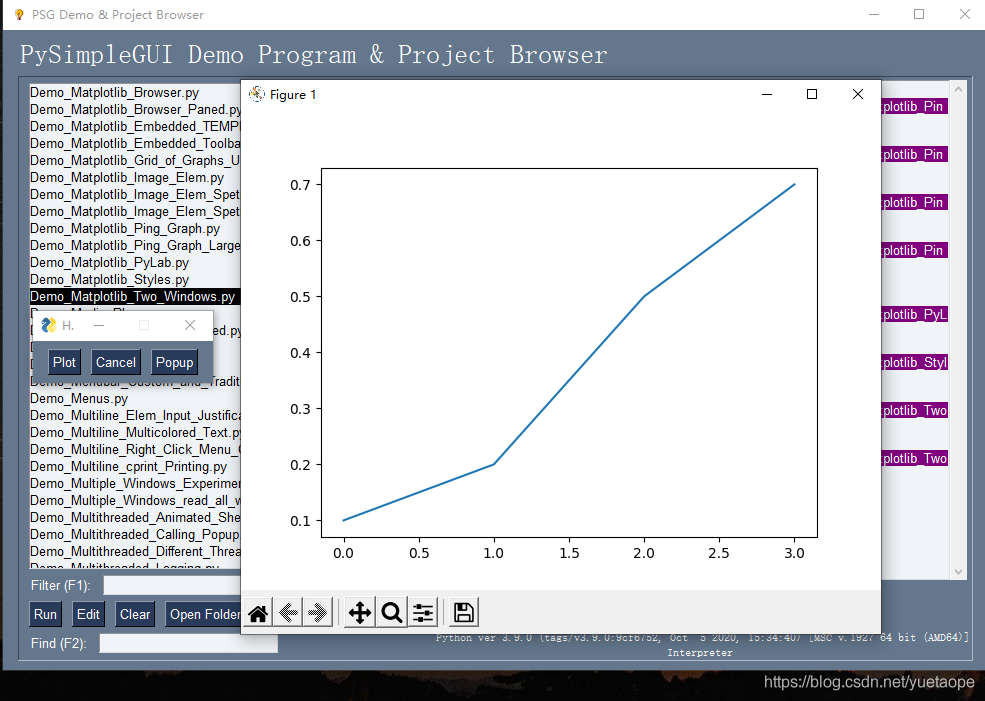Screen dimensions: 985x701
Task: Open the Configure subplots sliders icon
Action: [x=423, y=612]
